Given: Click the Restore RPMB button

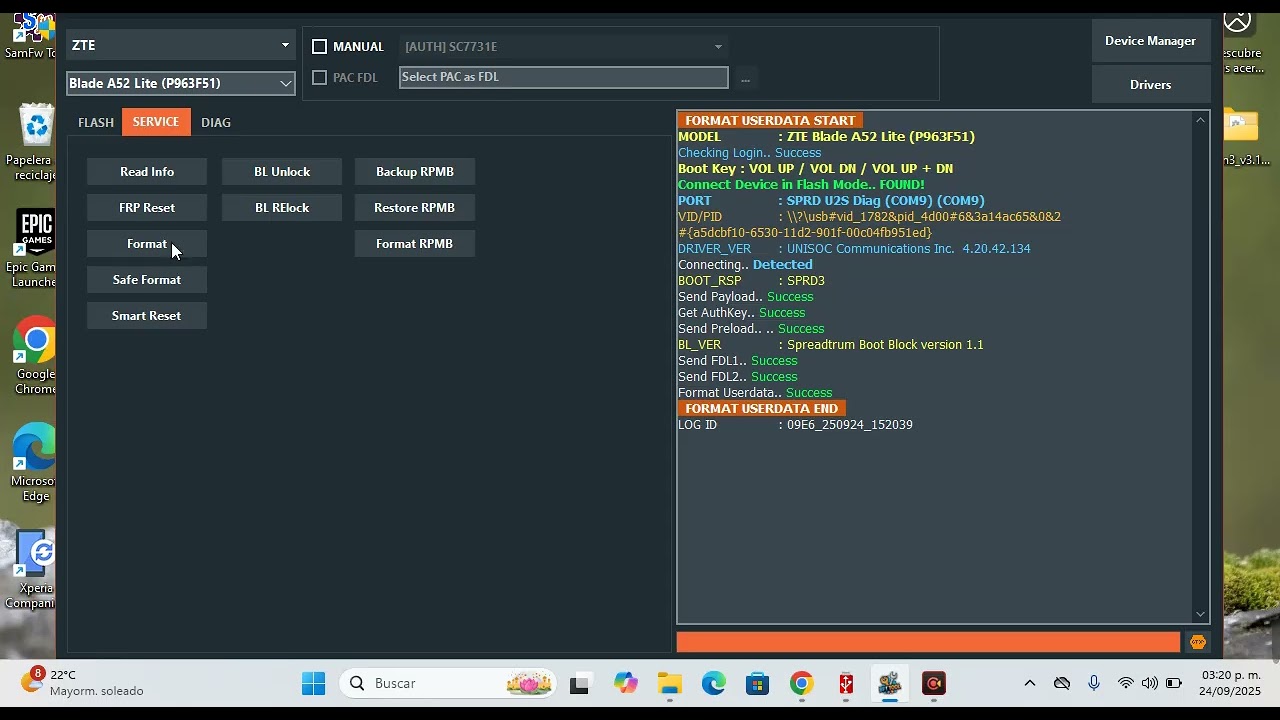Looking at the screenshot, I should [x=415, y=208].
